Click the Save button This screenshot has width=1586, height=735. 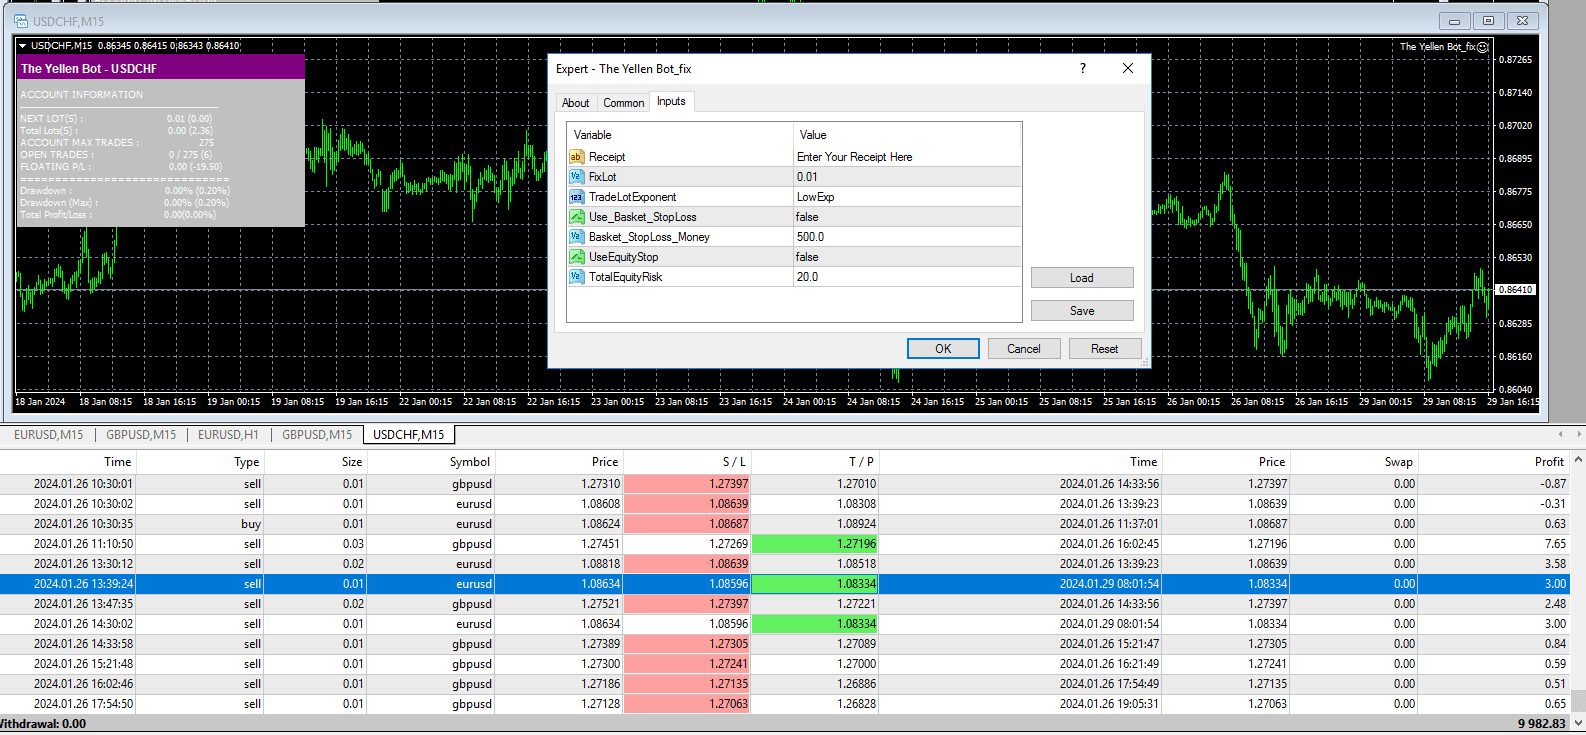point(1082,311)
